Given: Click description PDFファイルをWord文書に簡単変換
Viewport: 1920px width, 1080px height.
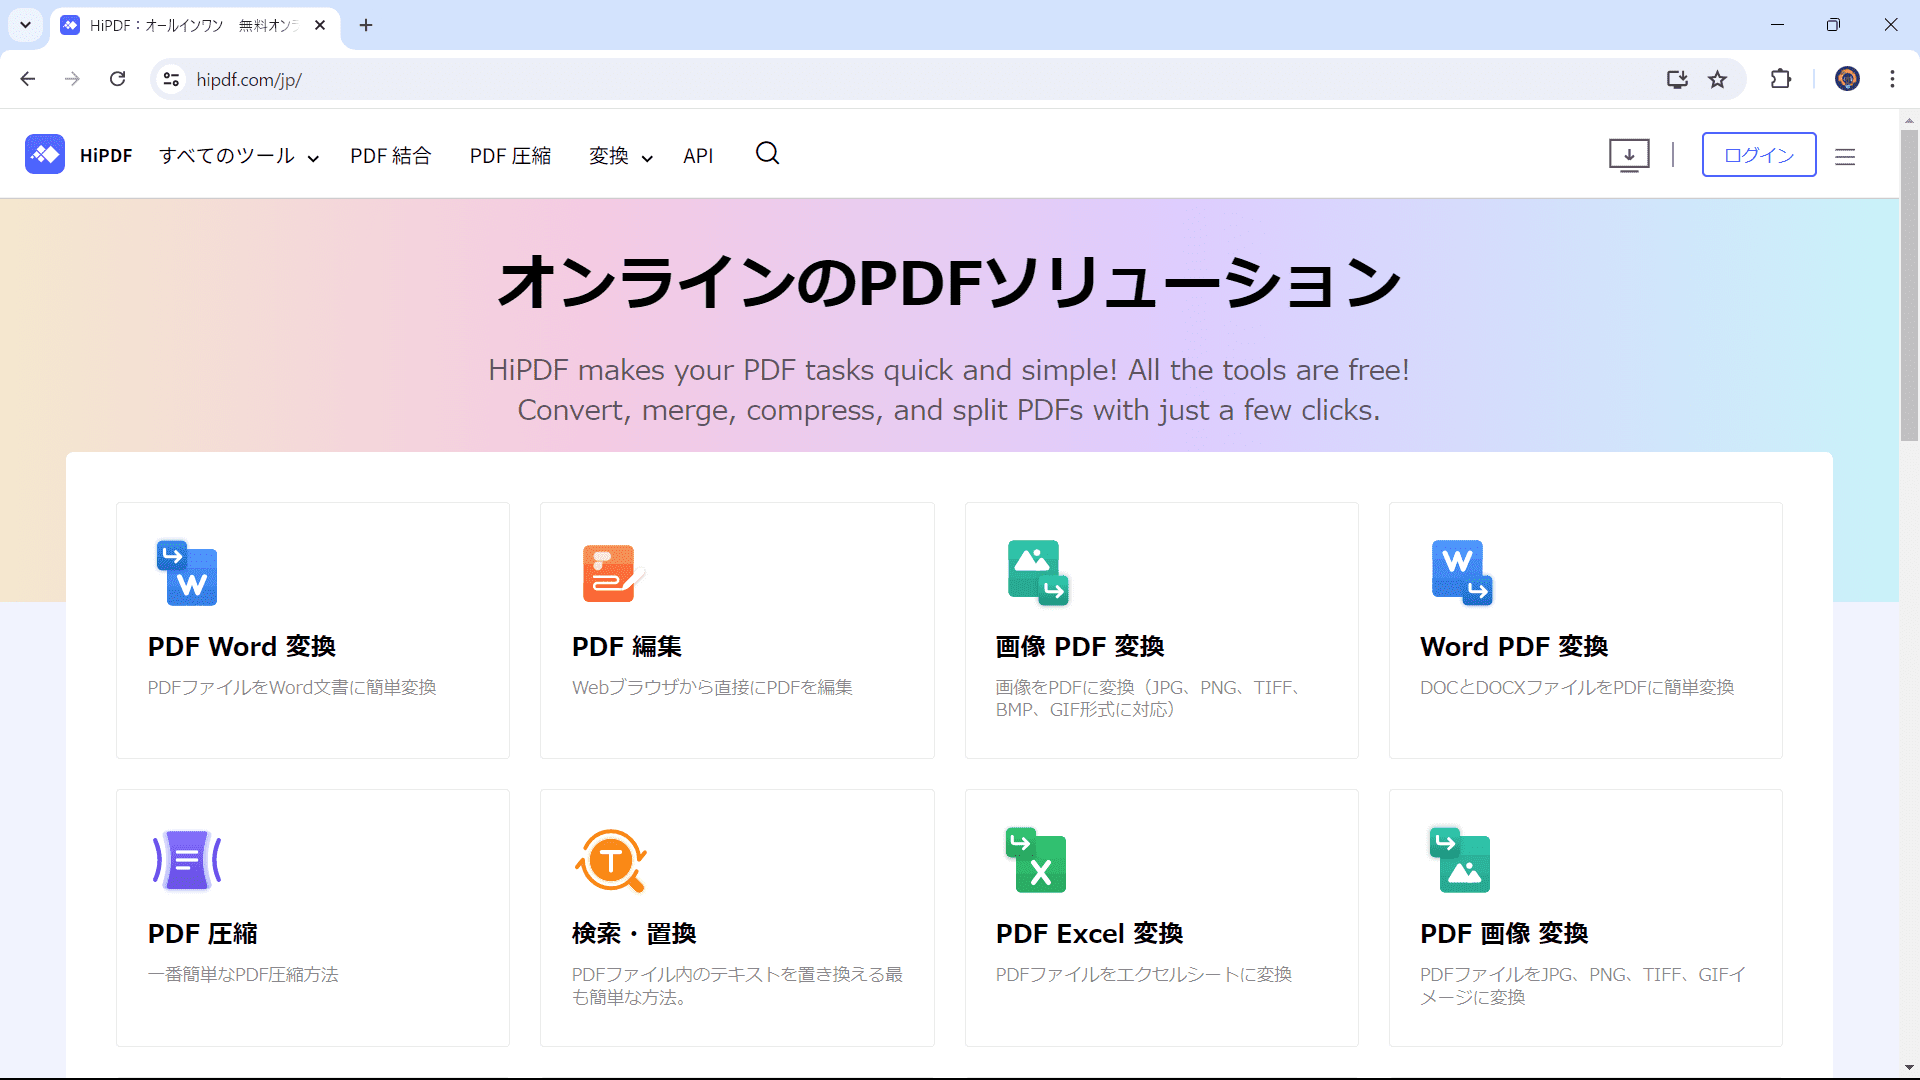Looking at the screenshot, I should pos(292,688).
